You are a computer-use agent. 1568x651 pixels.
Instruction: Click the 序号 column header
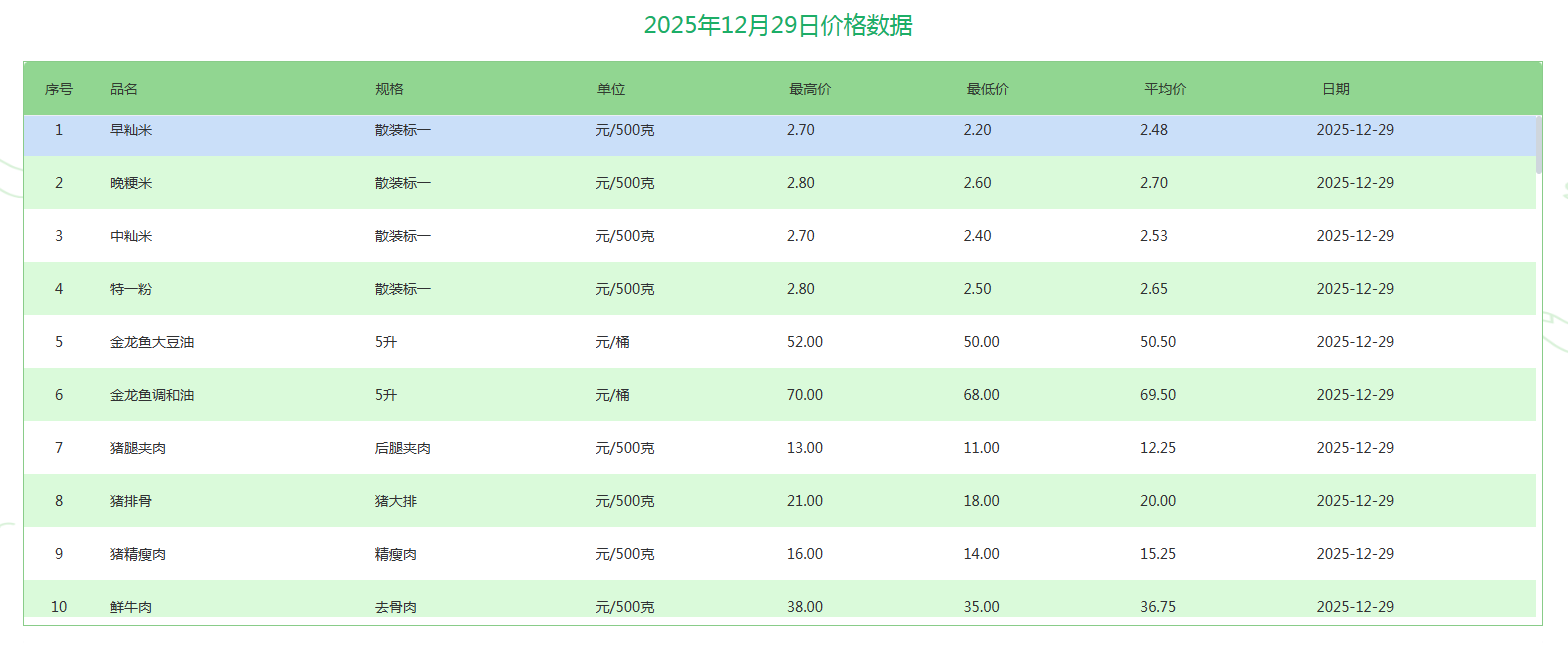[x=59, y=89]
